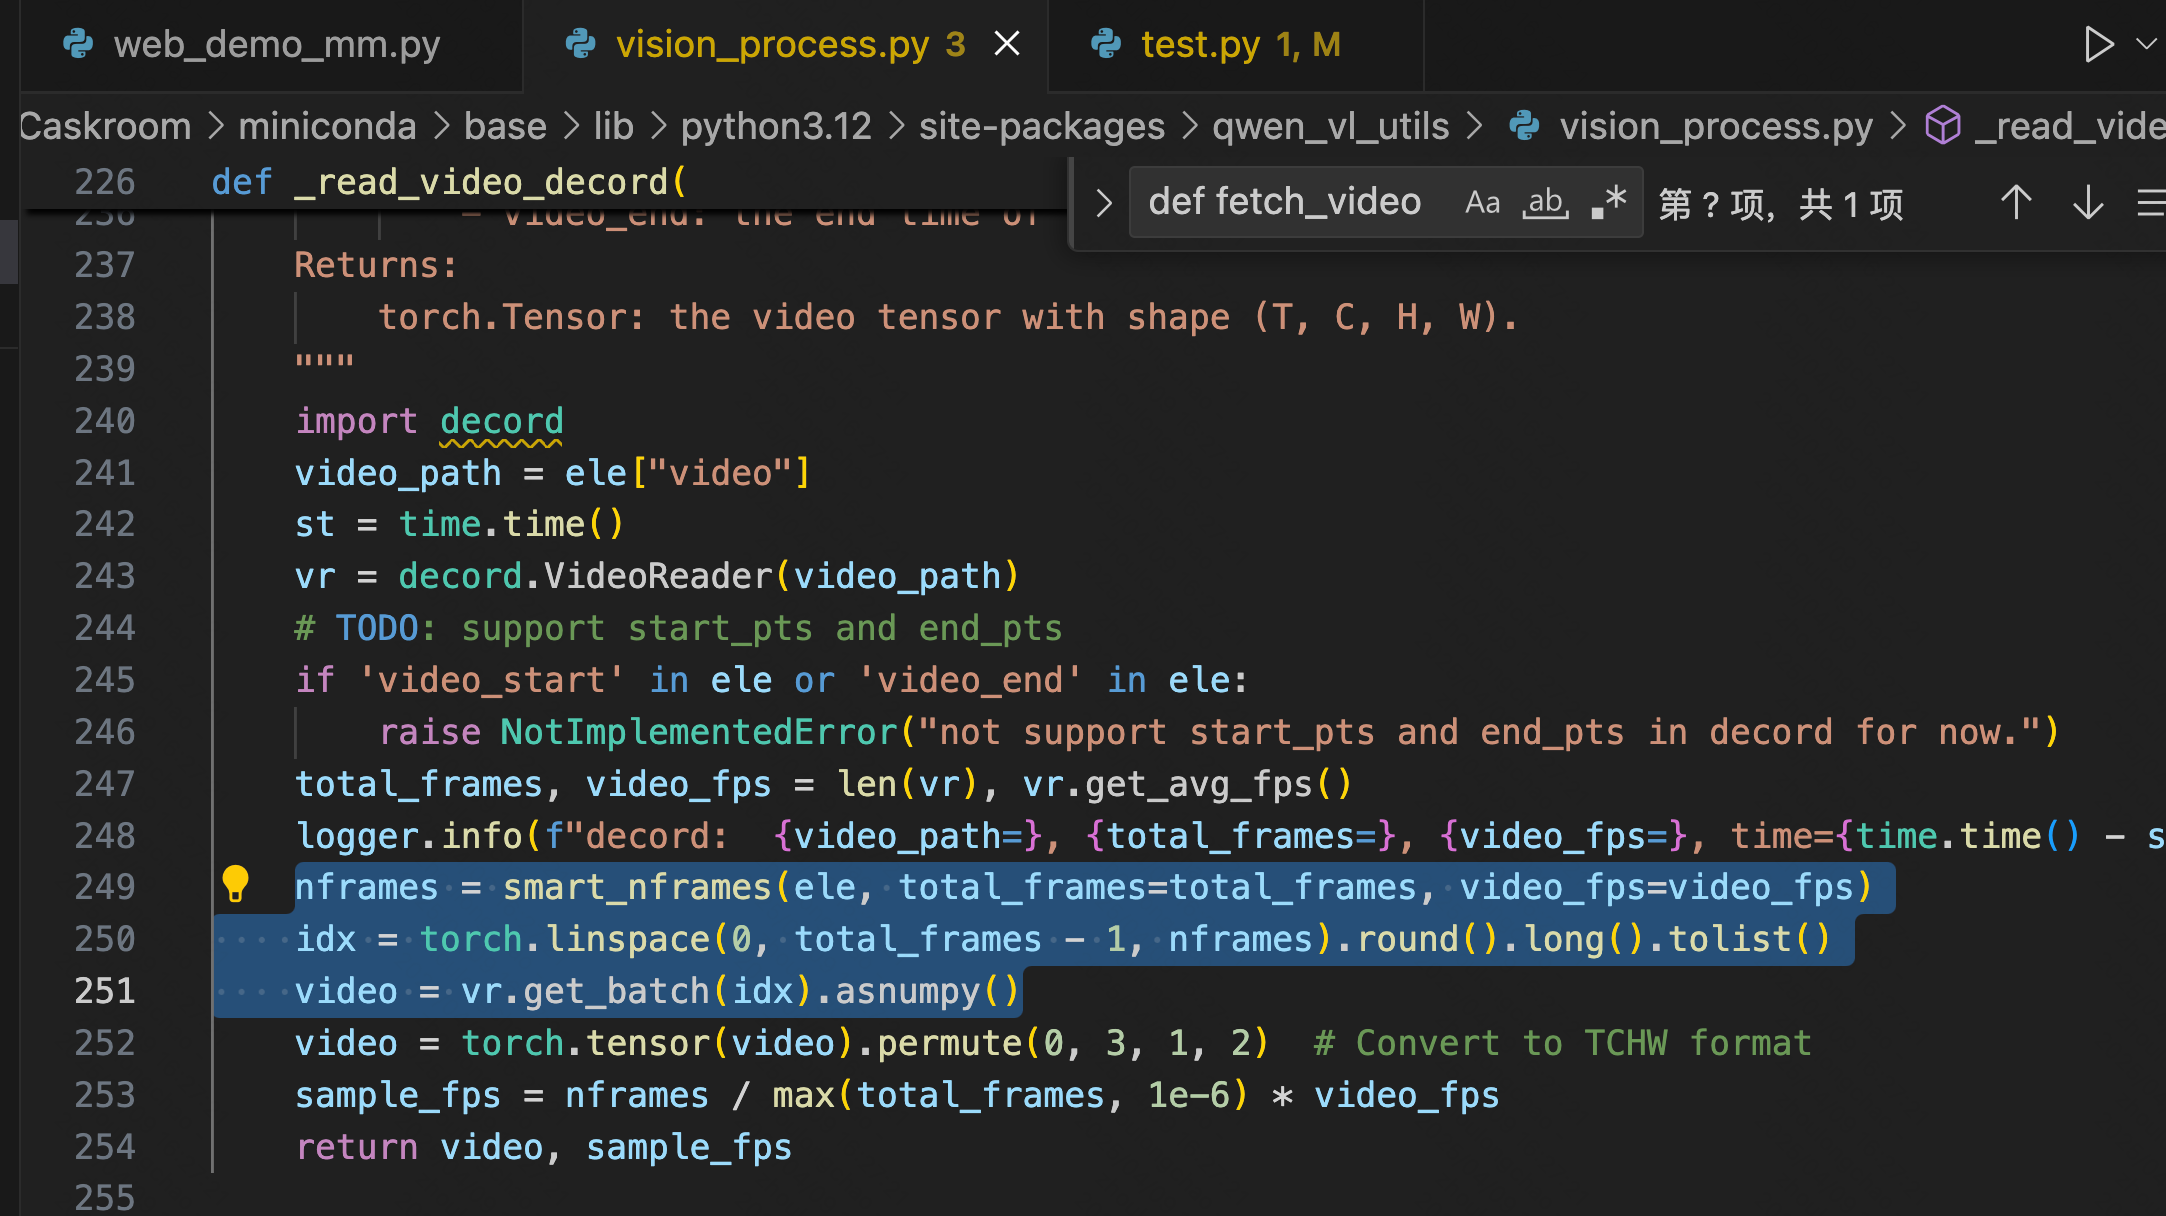Screen dimensions: 2166x1216
Task: Open the test.py tab
Action: pos(1236,45)
